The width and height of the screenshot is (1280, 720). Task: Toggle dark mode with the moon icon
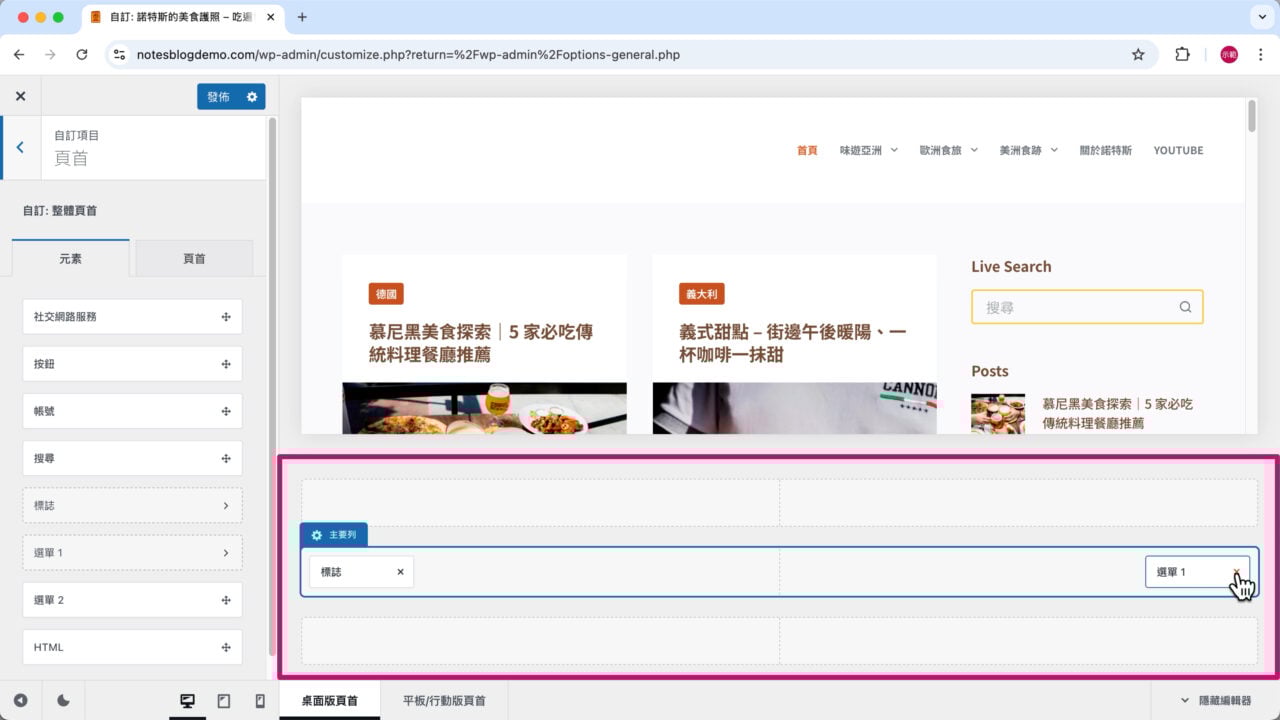pyautogui.click(x=64, y=701)
